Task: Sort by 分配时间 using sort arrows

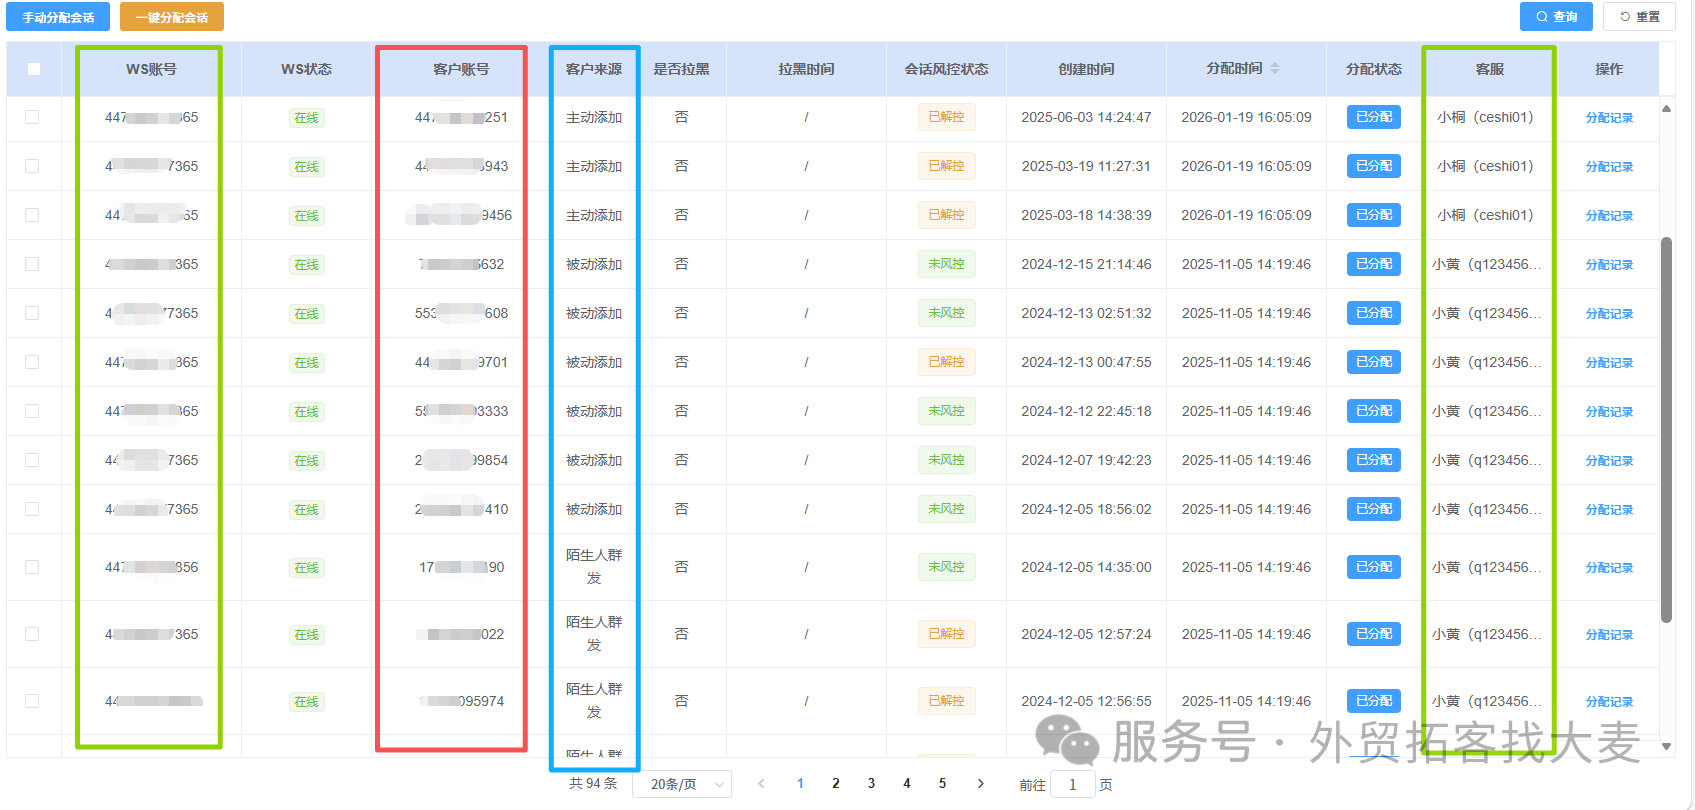Action: click(x=1275, y=68)
